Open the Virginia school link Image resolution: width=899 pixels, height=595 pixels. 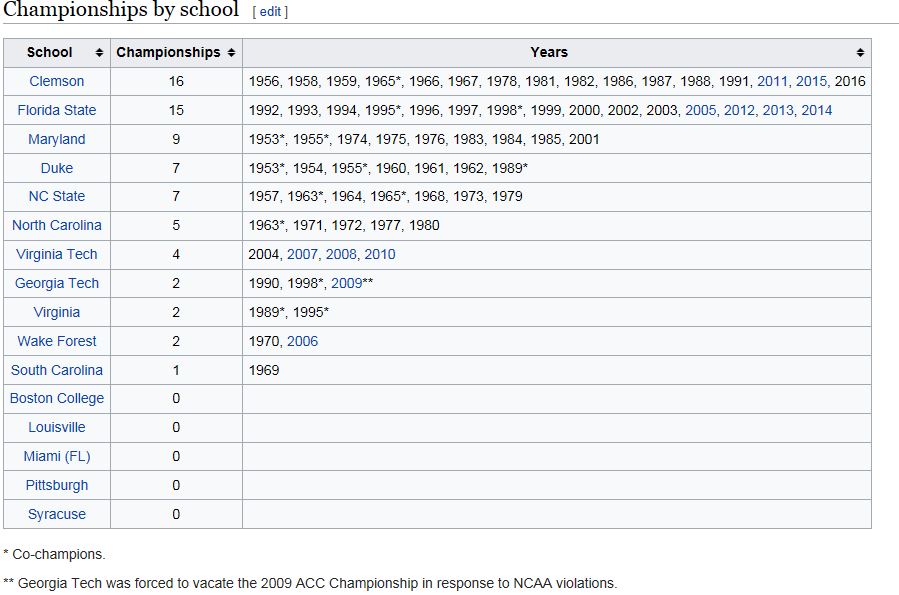pos(57,312)
